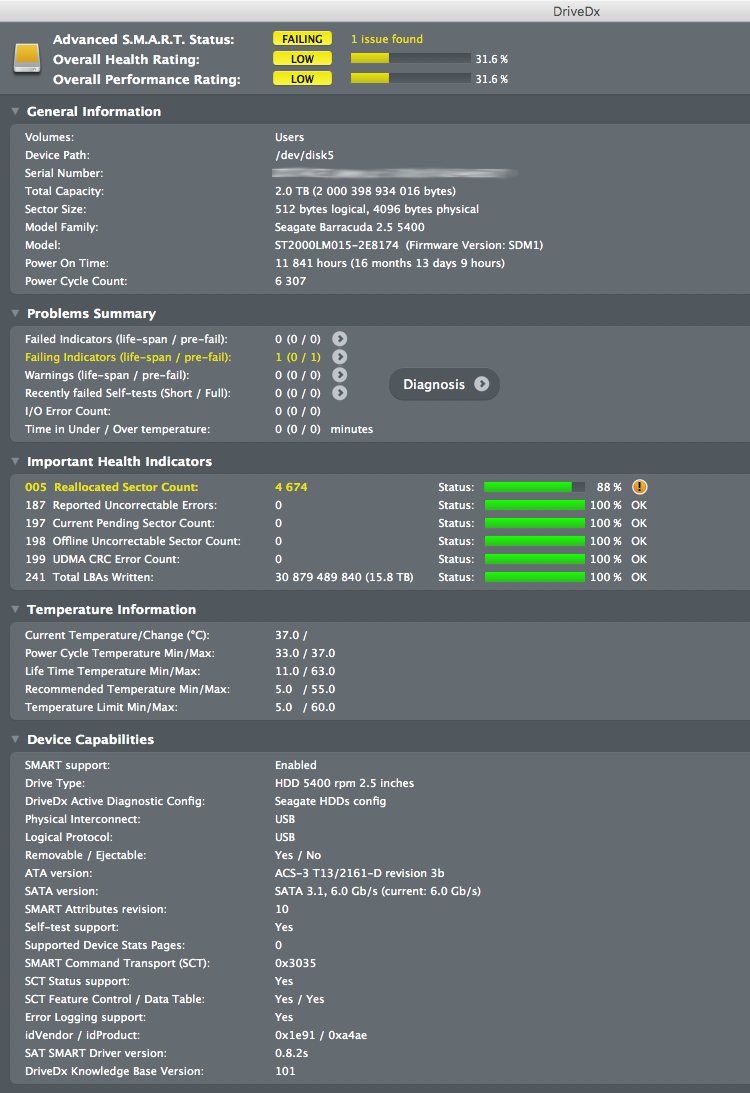Collapse the General Information section

coord(15,112)
